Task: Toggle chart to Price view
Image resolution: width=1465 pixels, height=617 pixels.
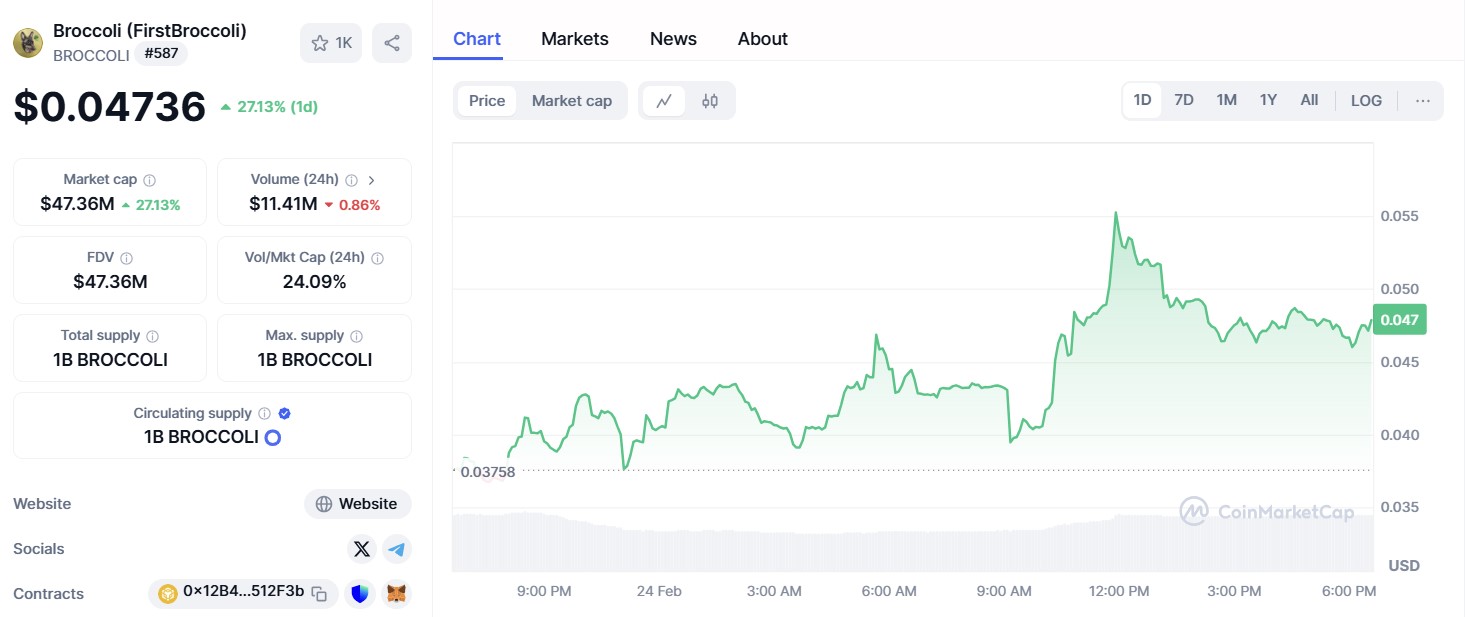Action: tap(487, 101)
